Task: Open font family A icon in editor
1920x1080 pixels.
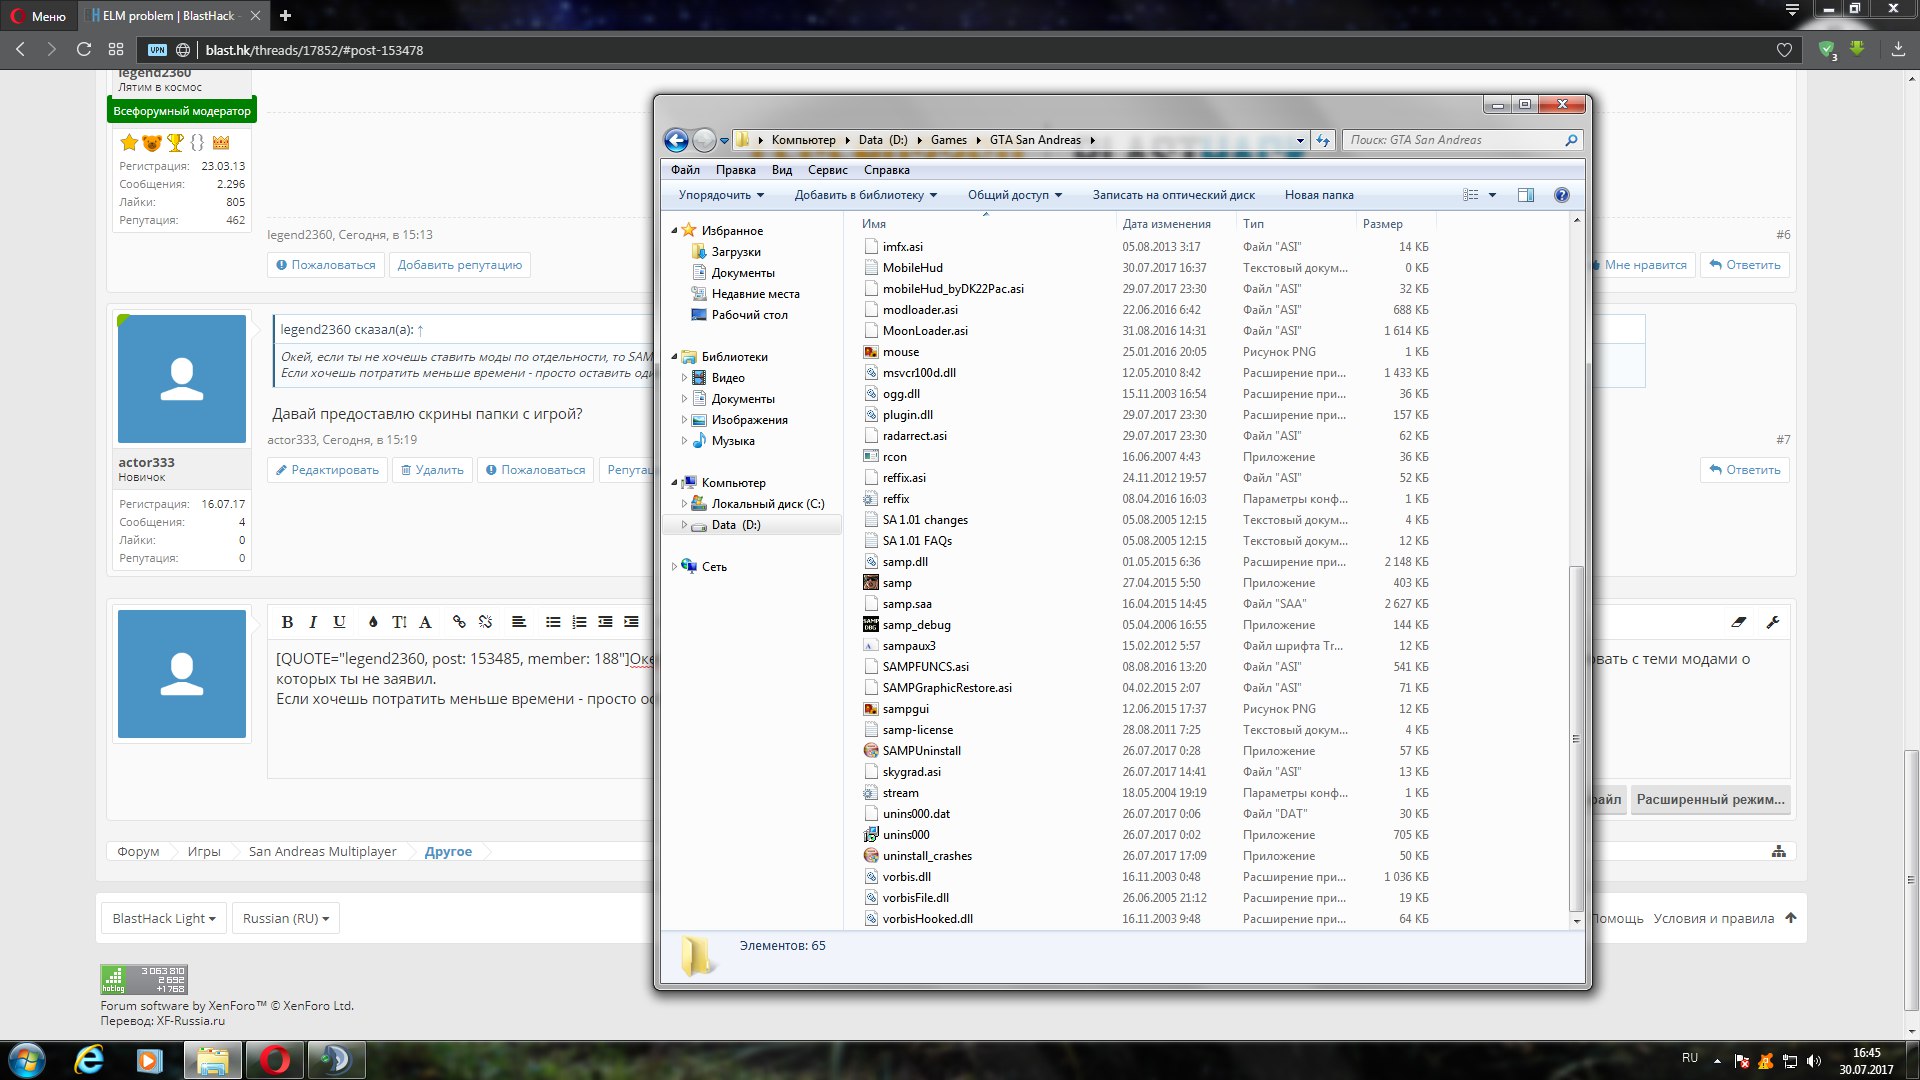Action: tap(425, 622)
